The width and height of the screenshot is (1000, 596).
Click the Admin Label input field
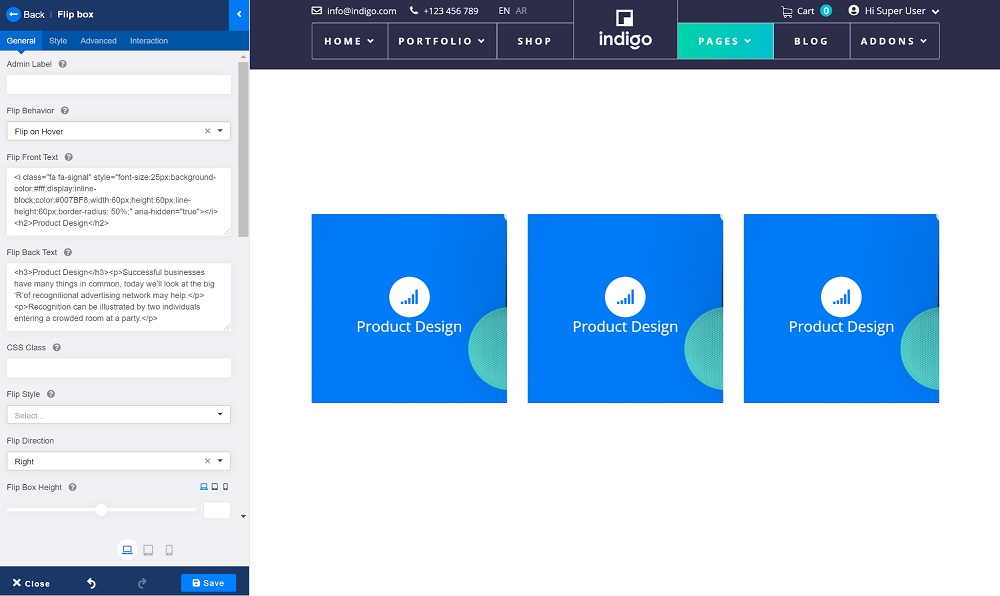tap(118, 84)
